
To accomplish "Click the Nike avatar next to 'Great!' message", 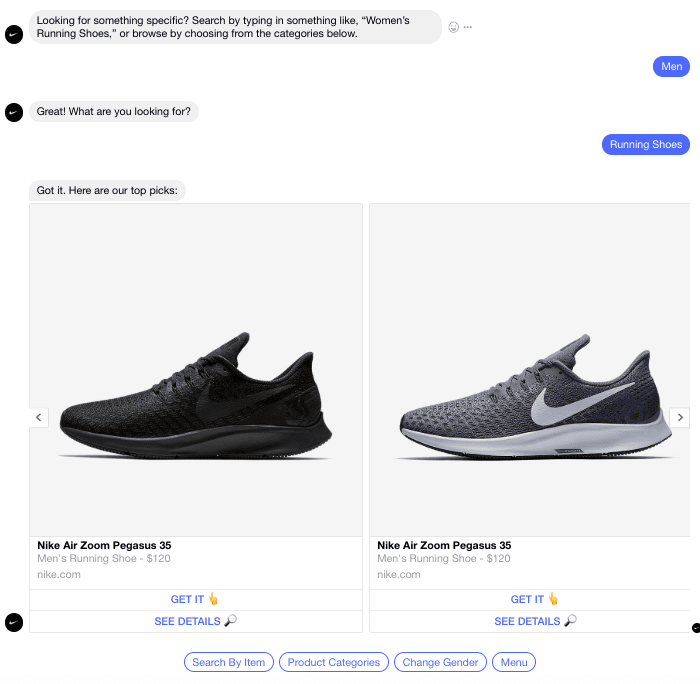I will (x=13, y=113).
